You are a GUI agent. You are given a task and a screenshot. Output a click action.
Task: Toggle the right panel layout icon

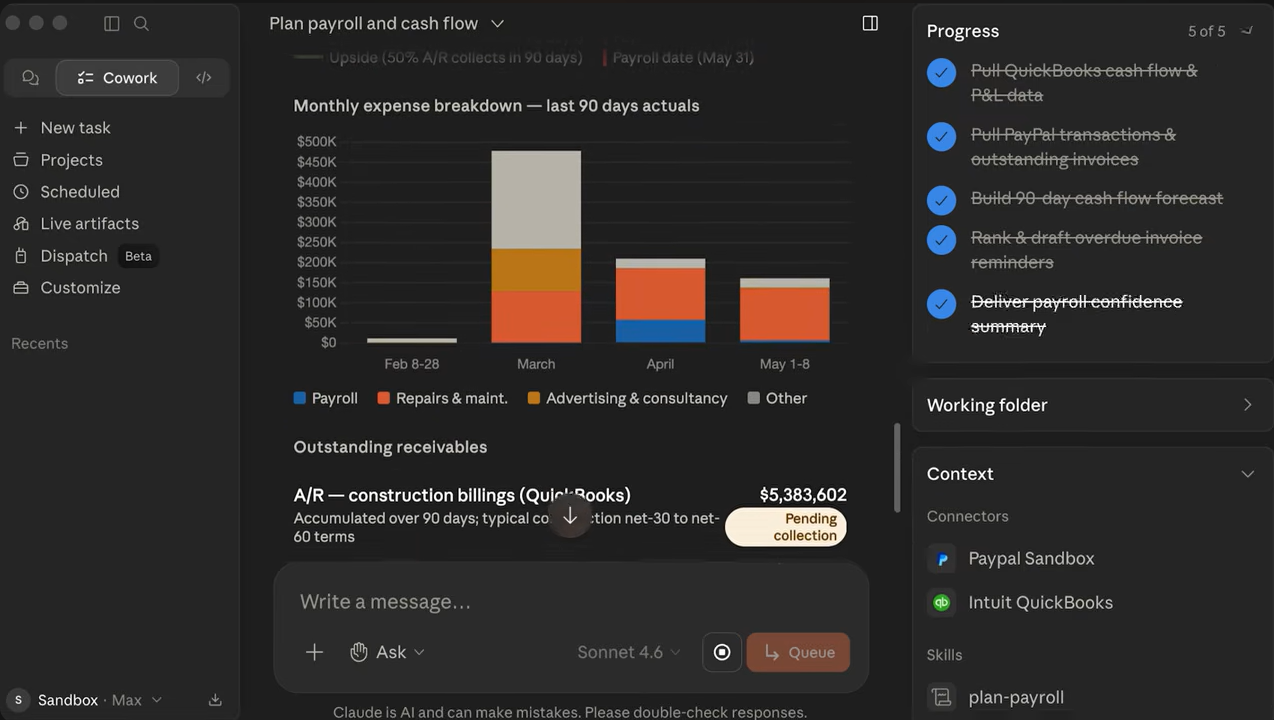870,23
